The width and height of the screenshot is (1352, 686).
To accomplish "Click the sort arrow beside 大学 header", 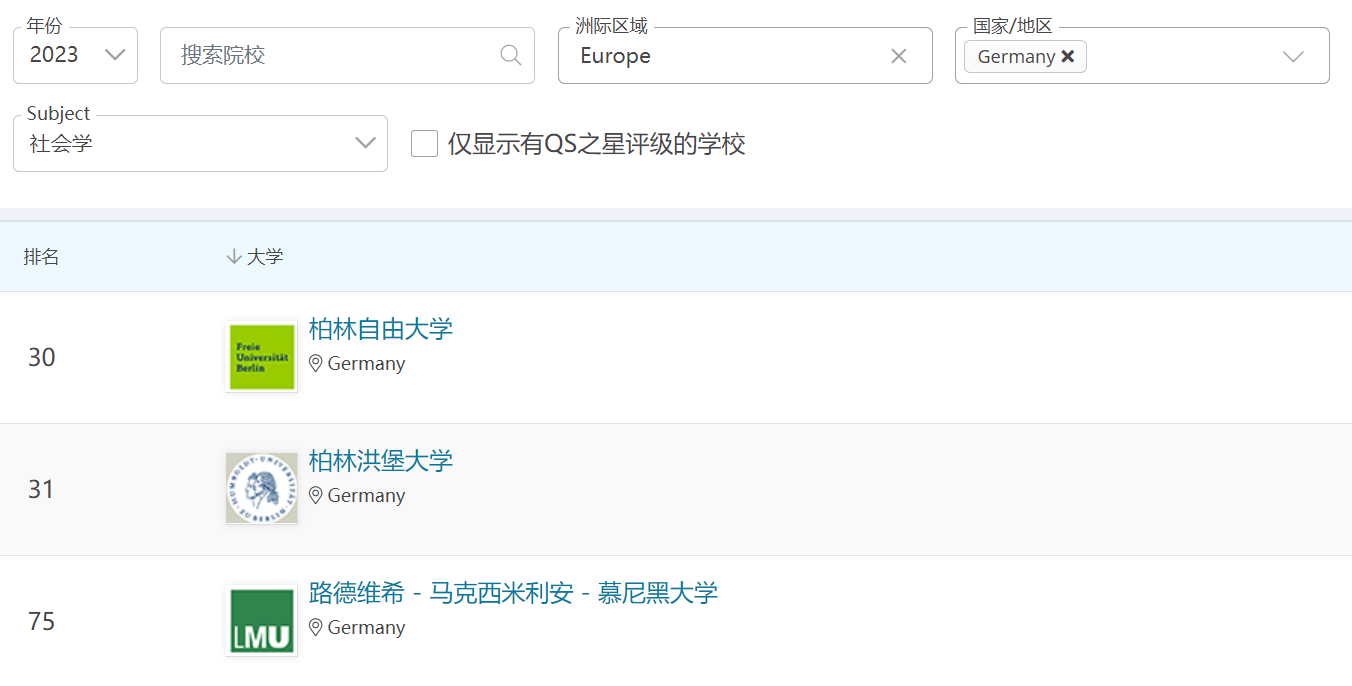I will 234,257.
